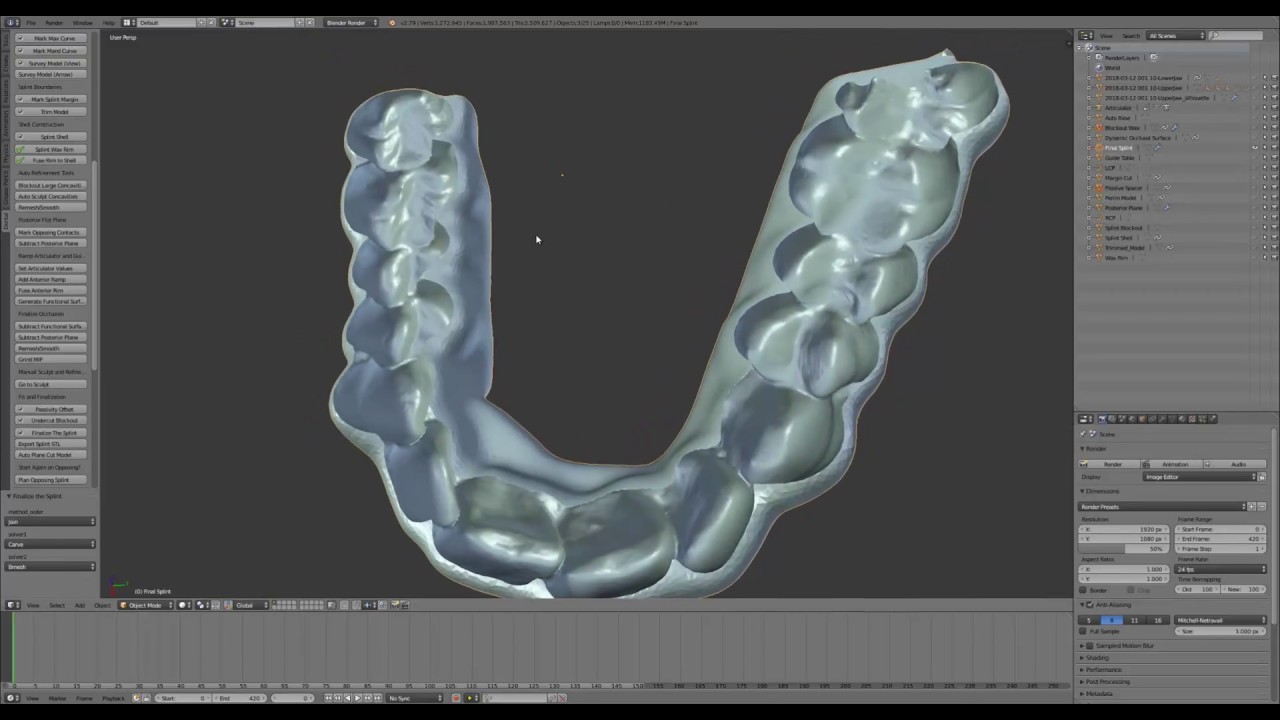Select anti-aliasing sample count 8

coord(1111,620)
